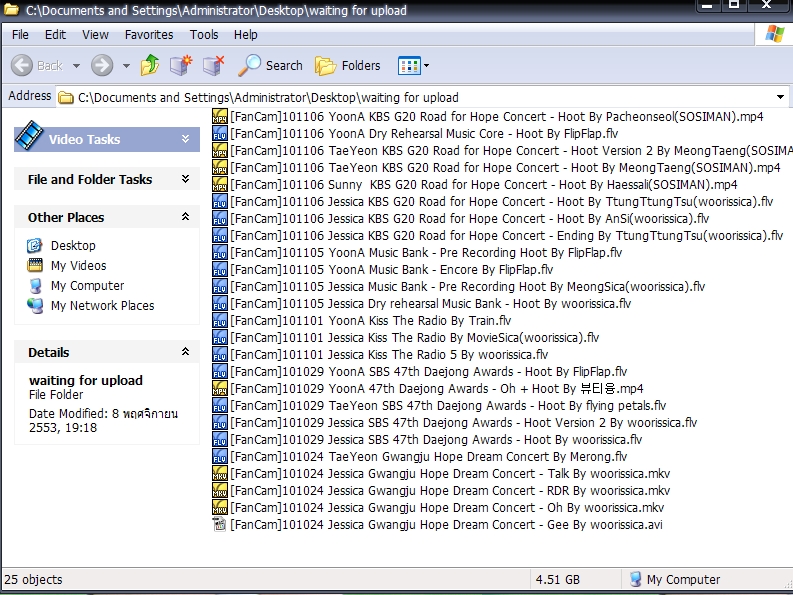
Task: Click MKV icon of Jessica Gwangju RDR file
Action: 220,490
